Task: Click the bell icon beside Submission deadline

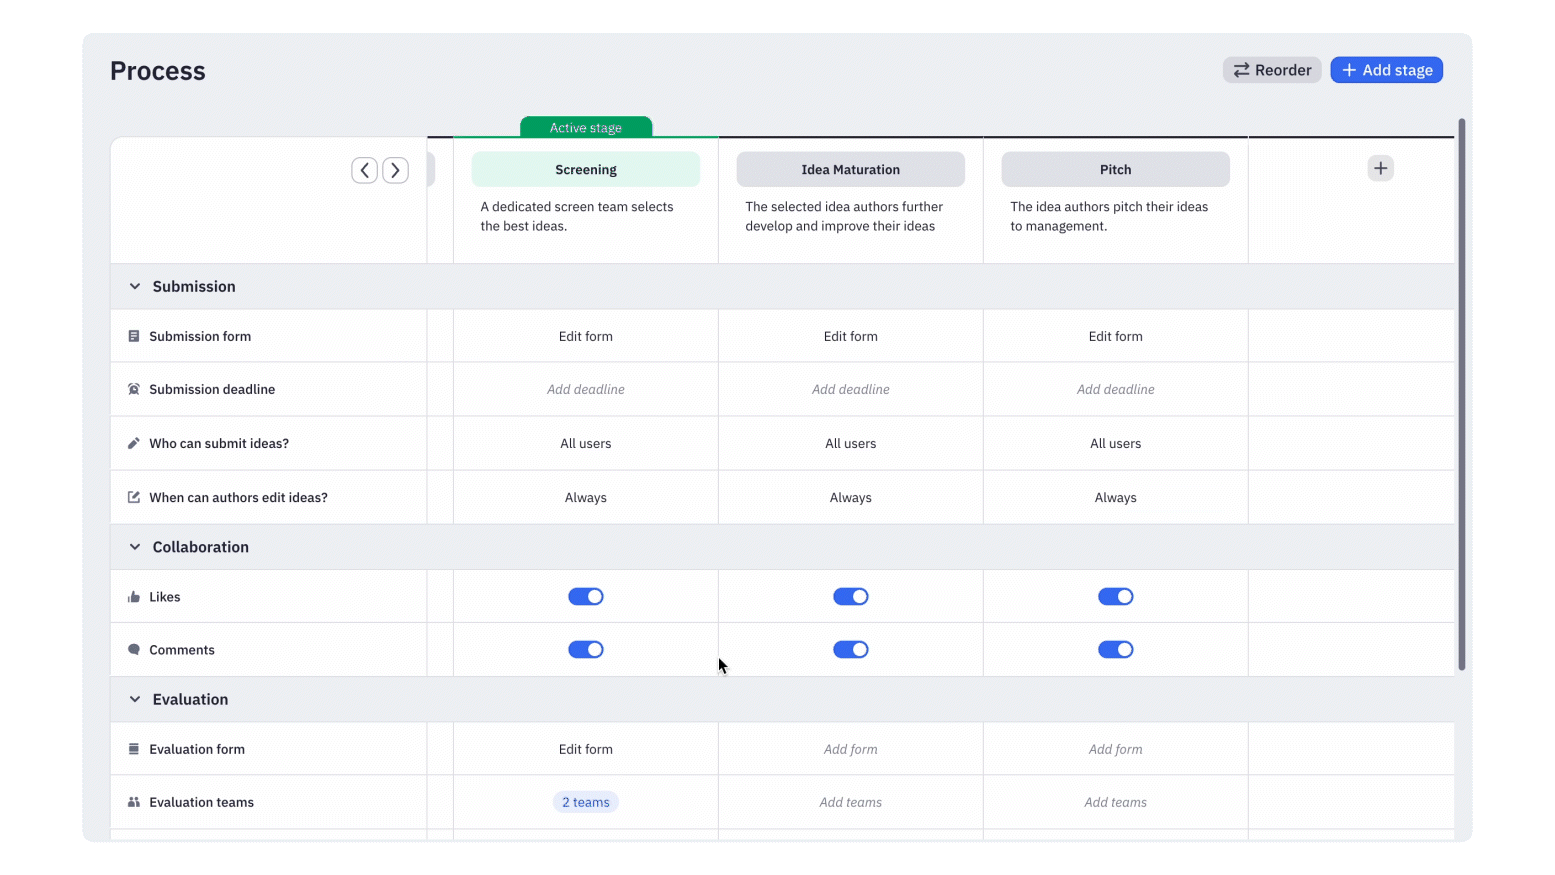Action: [x=134, y=389]
